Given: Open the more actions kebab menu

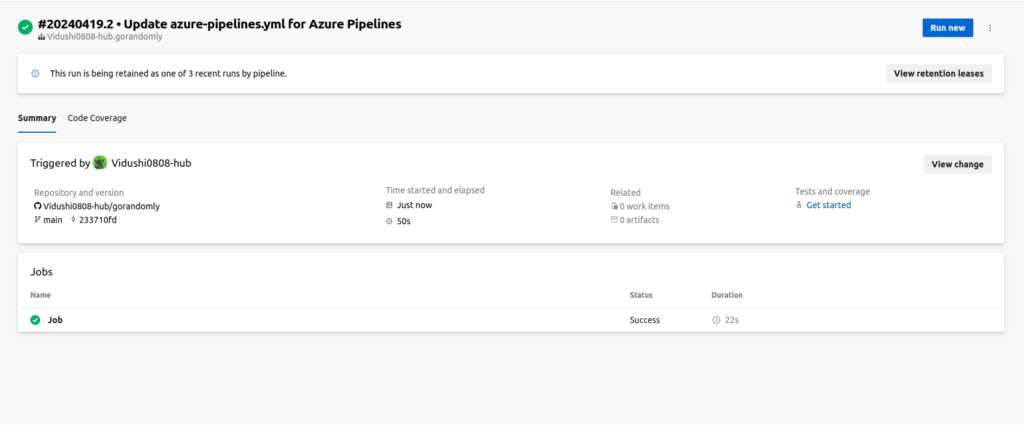Looking at the screenshot, I should 990,28.
